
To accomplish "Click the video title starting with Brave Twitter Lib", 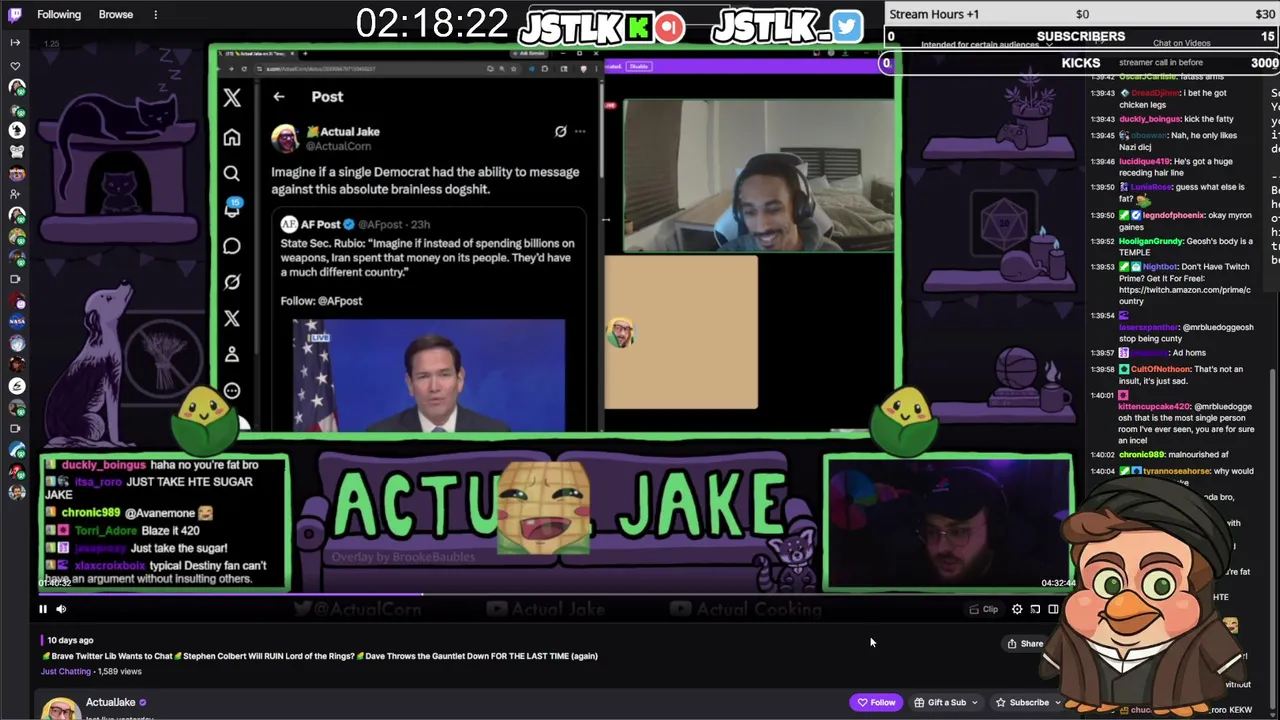I will click(319, 656).
